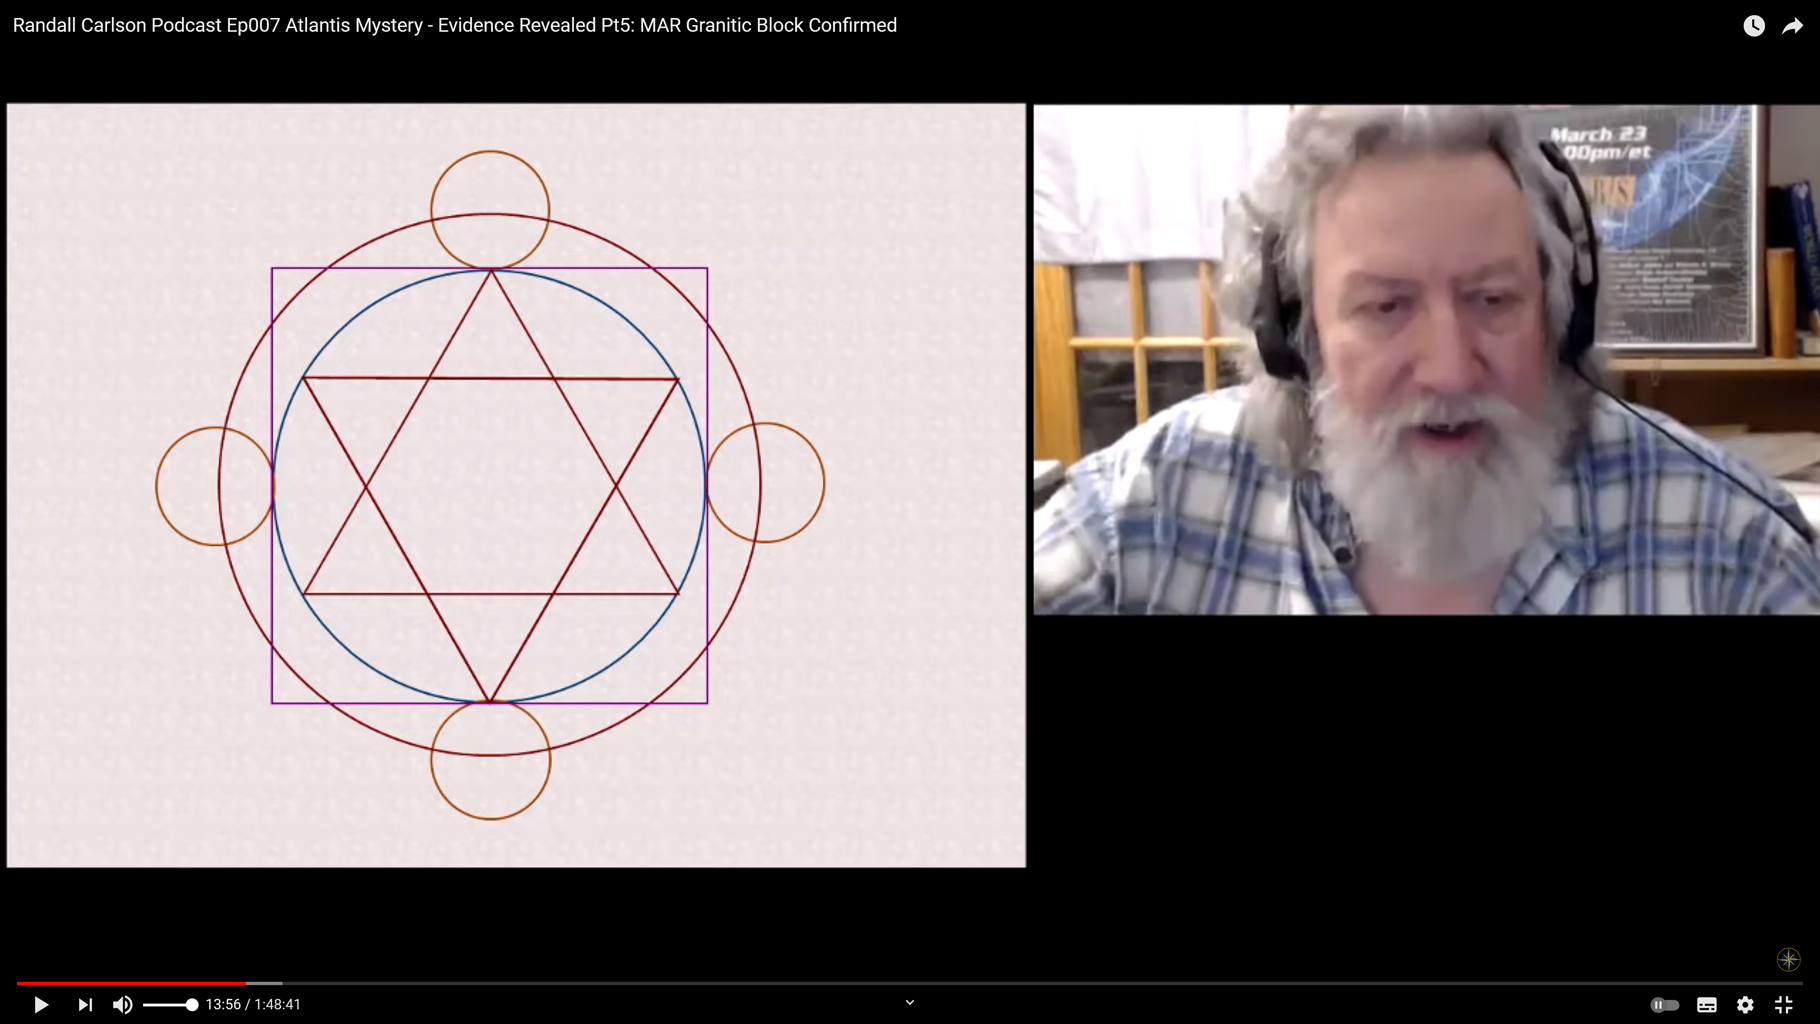
Task: Open the Share arrow icon
Action: click(x=1792, y=26)
